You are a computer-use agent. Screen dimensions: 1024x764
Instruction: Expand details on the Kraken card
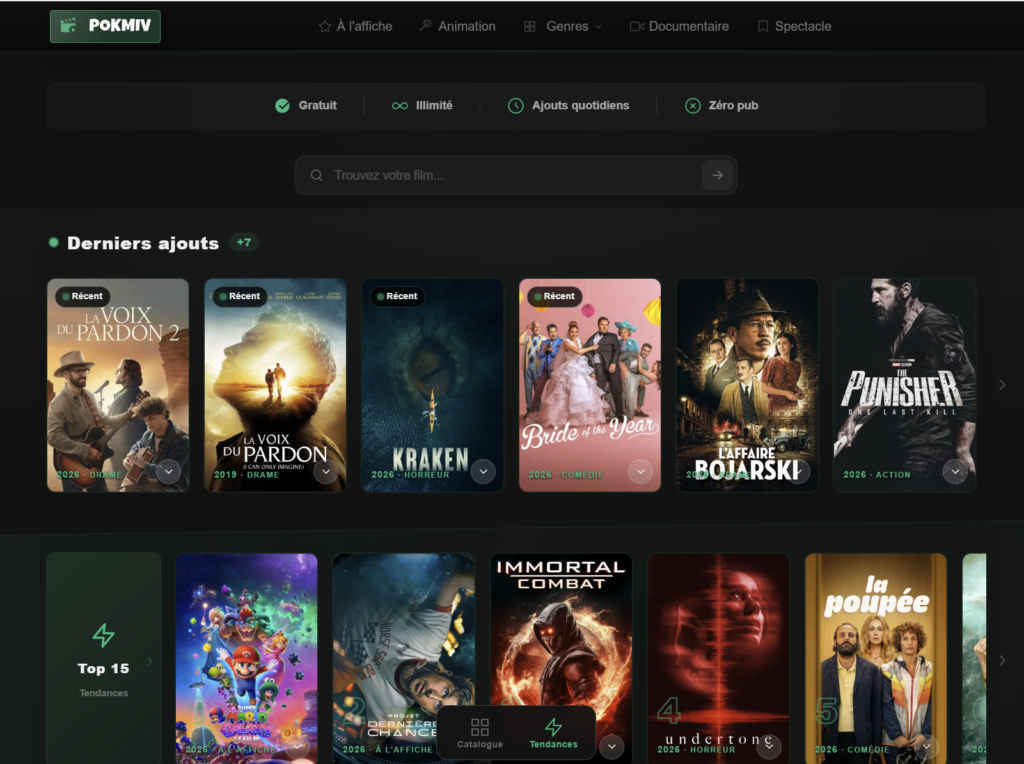483,471
